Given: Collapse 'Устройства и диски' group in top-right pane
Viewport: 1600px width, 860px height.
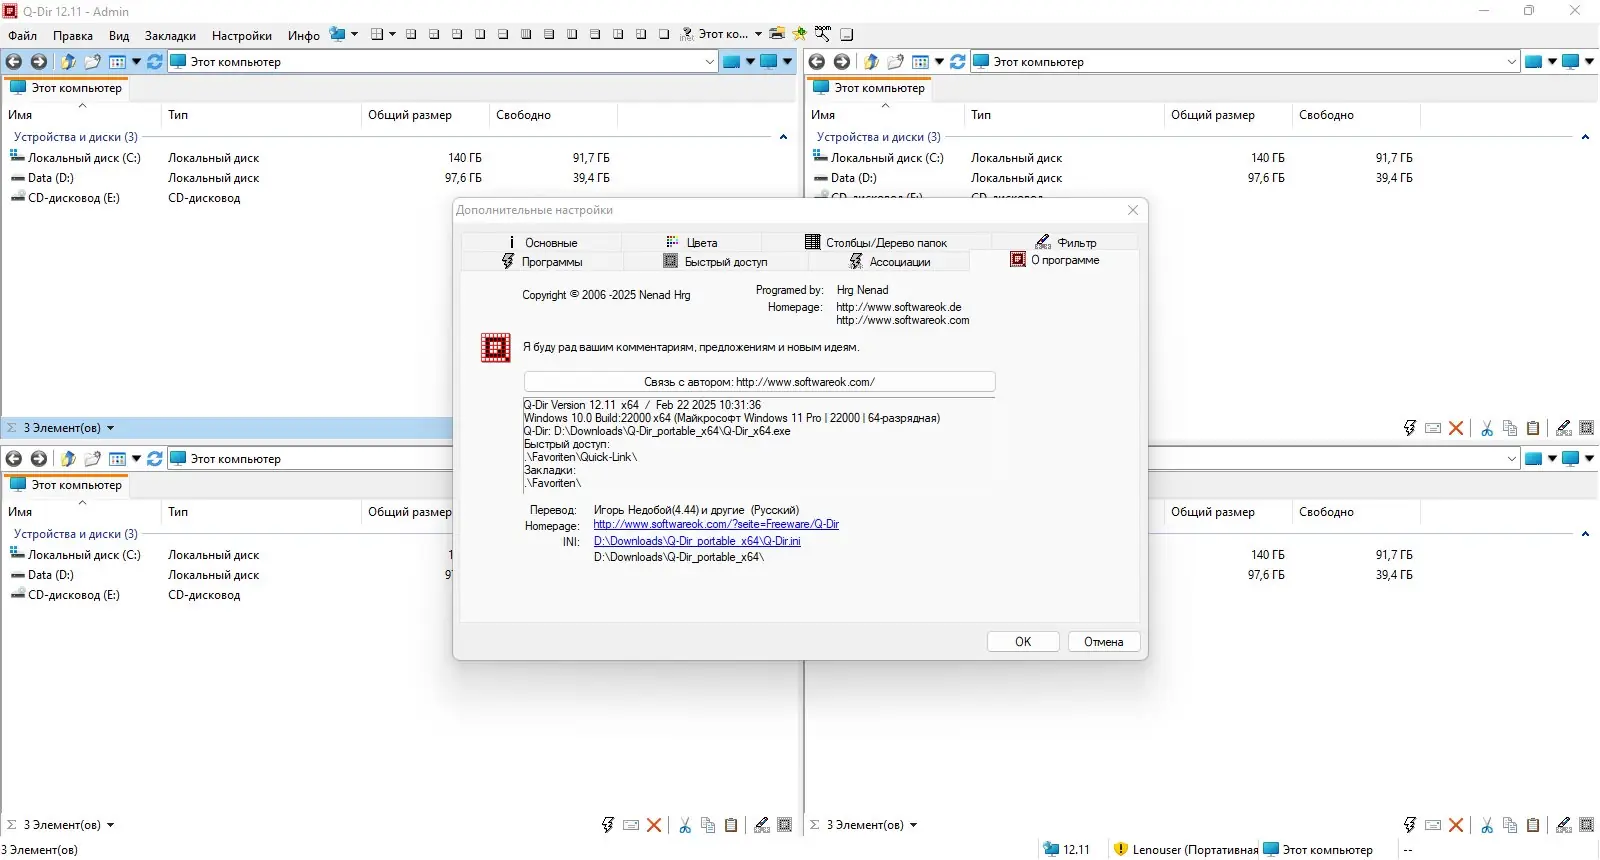Looking at the screenshot, I should [x=1585, y=137].
